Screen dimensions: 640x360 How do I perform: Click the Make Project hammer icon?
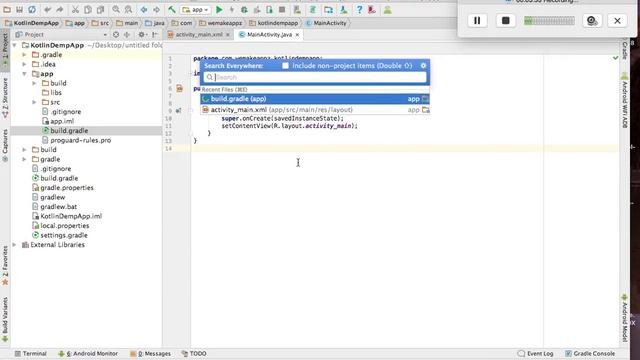pyautogui.click(x=172, y=9)
